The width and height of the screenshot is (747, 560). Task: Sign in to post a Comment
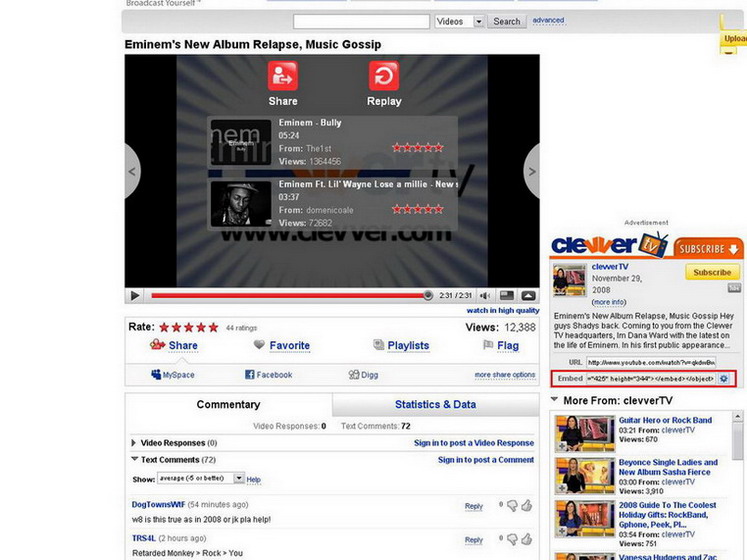(x=485, y=459)
